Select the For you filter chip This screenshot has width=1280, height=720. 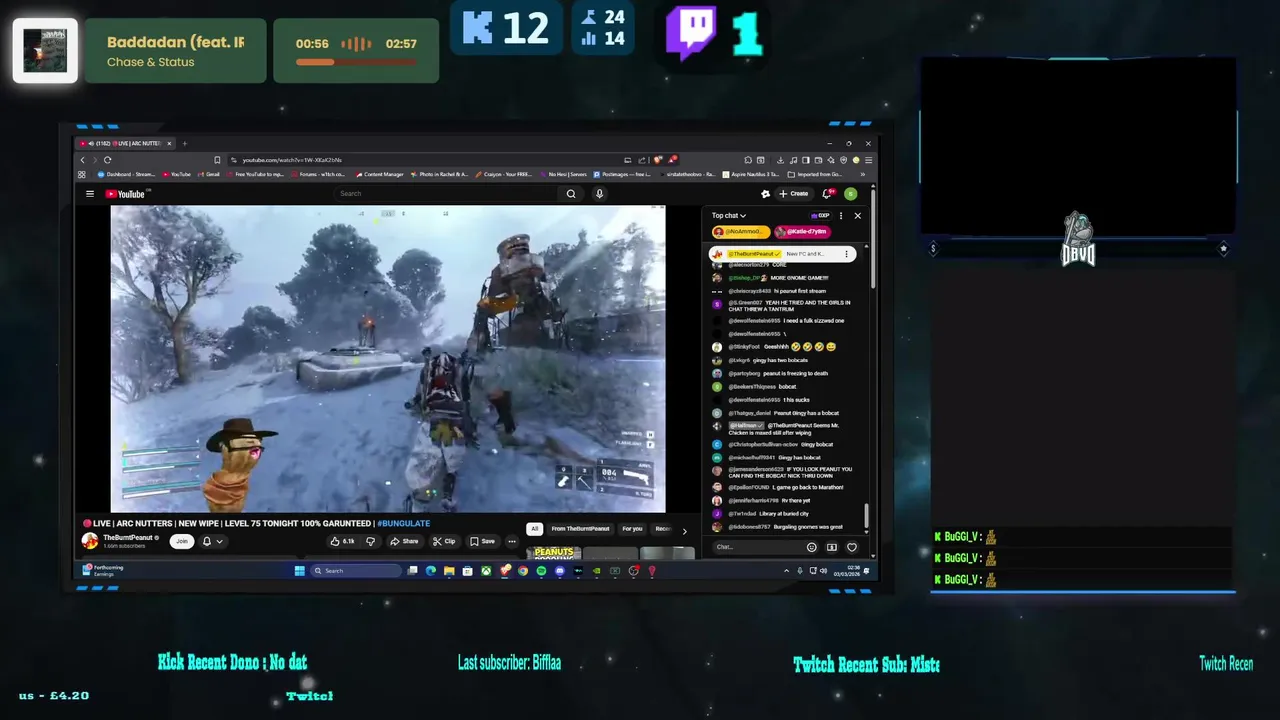632,529
